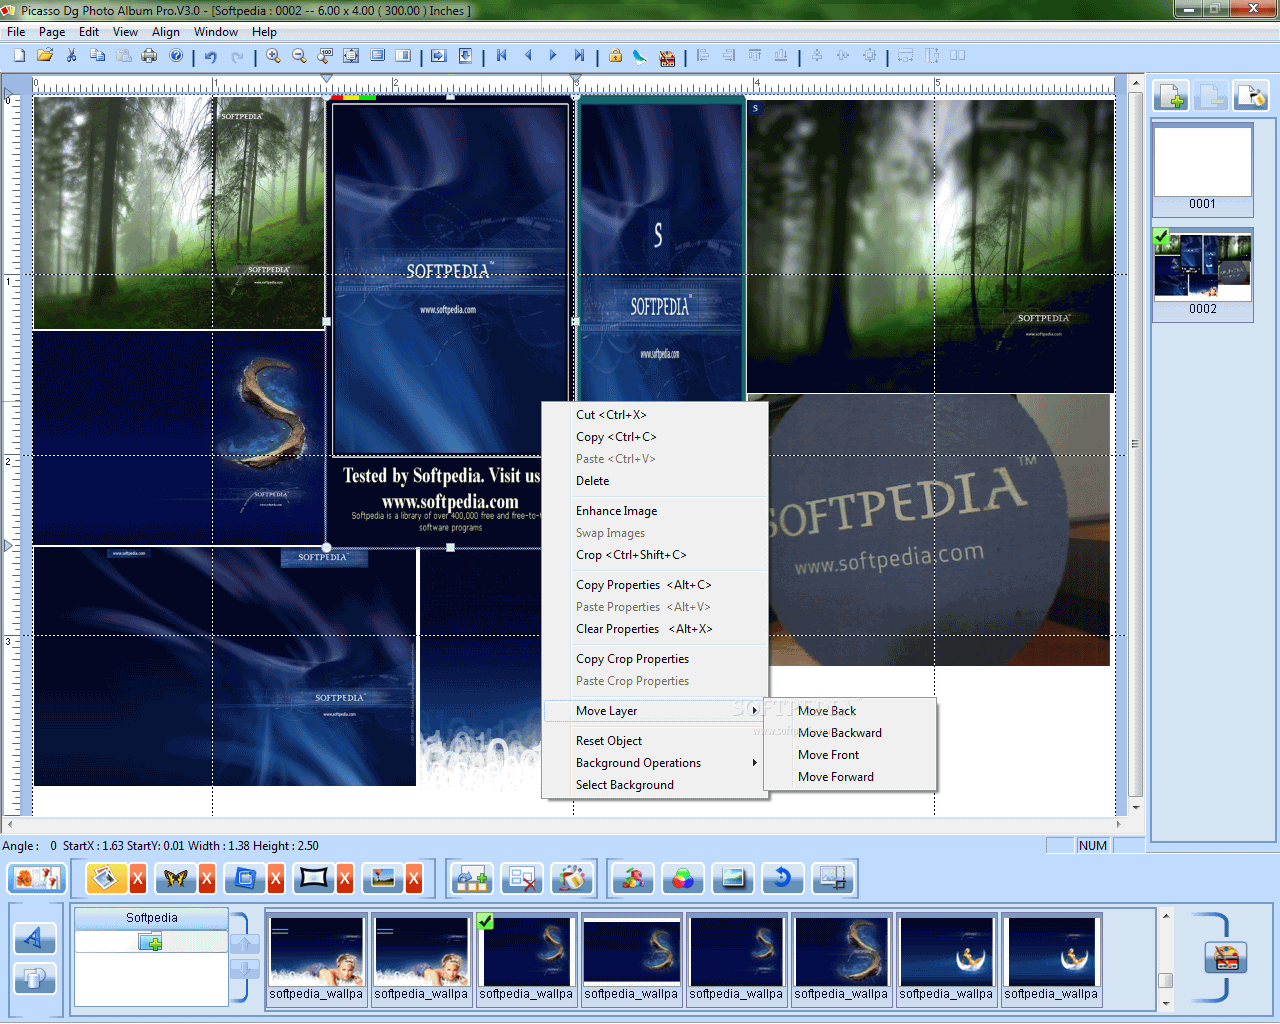1280x1024 pixels.
Task: Click the Softpedia album header button
Action: click(152, 918)
